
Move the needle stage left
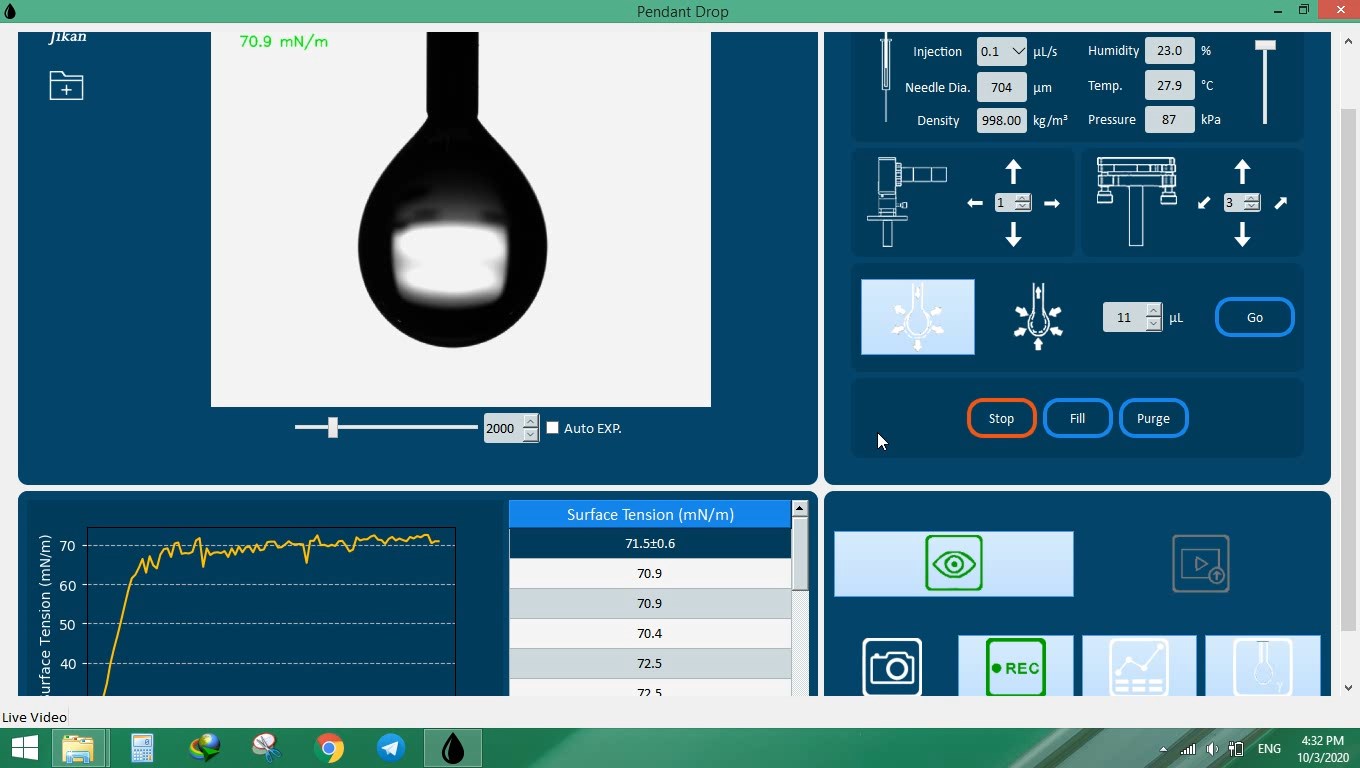tap(975, 203)
